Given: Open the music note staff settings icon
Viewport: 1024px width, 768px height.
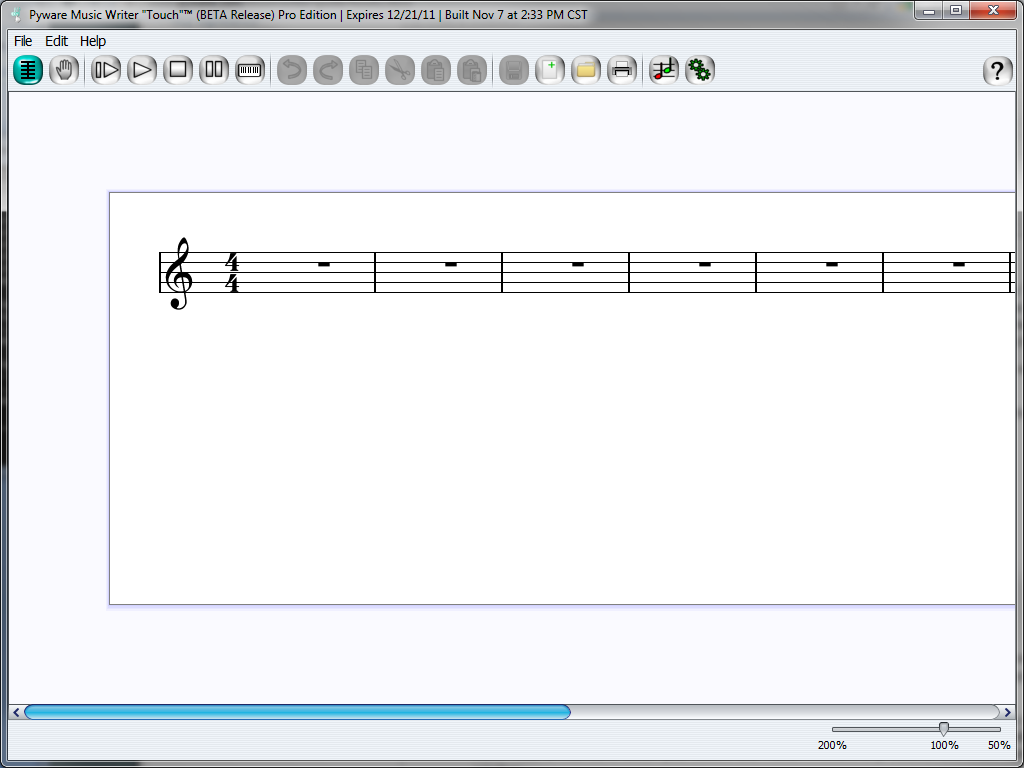Looking at the screenshot, I should click(x=664, y=70).
